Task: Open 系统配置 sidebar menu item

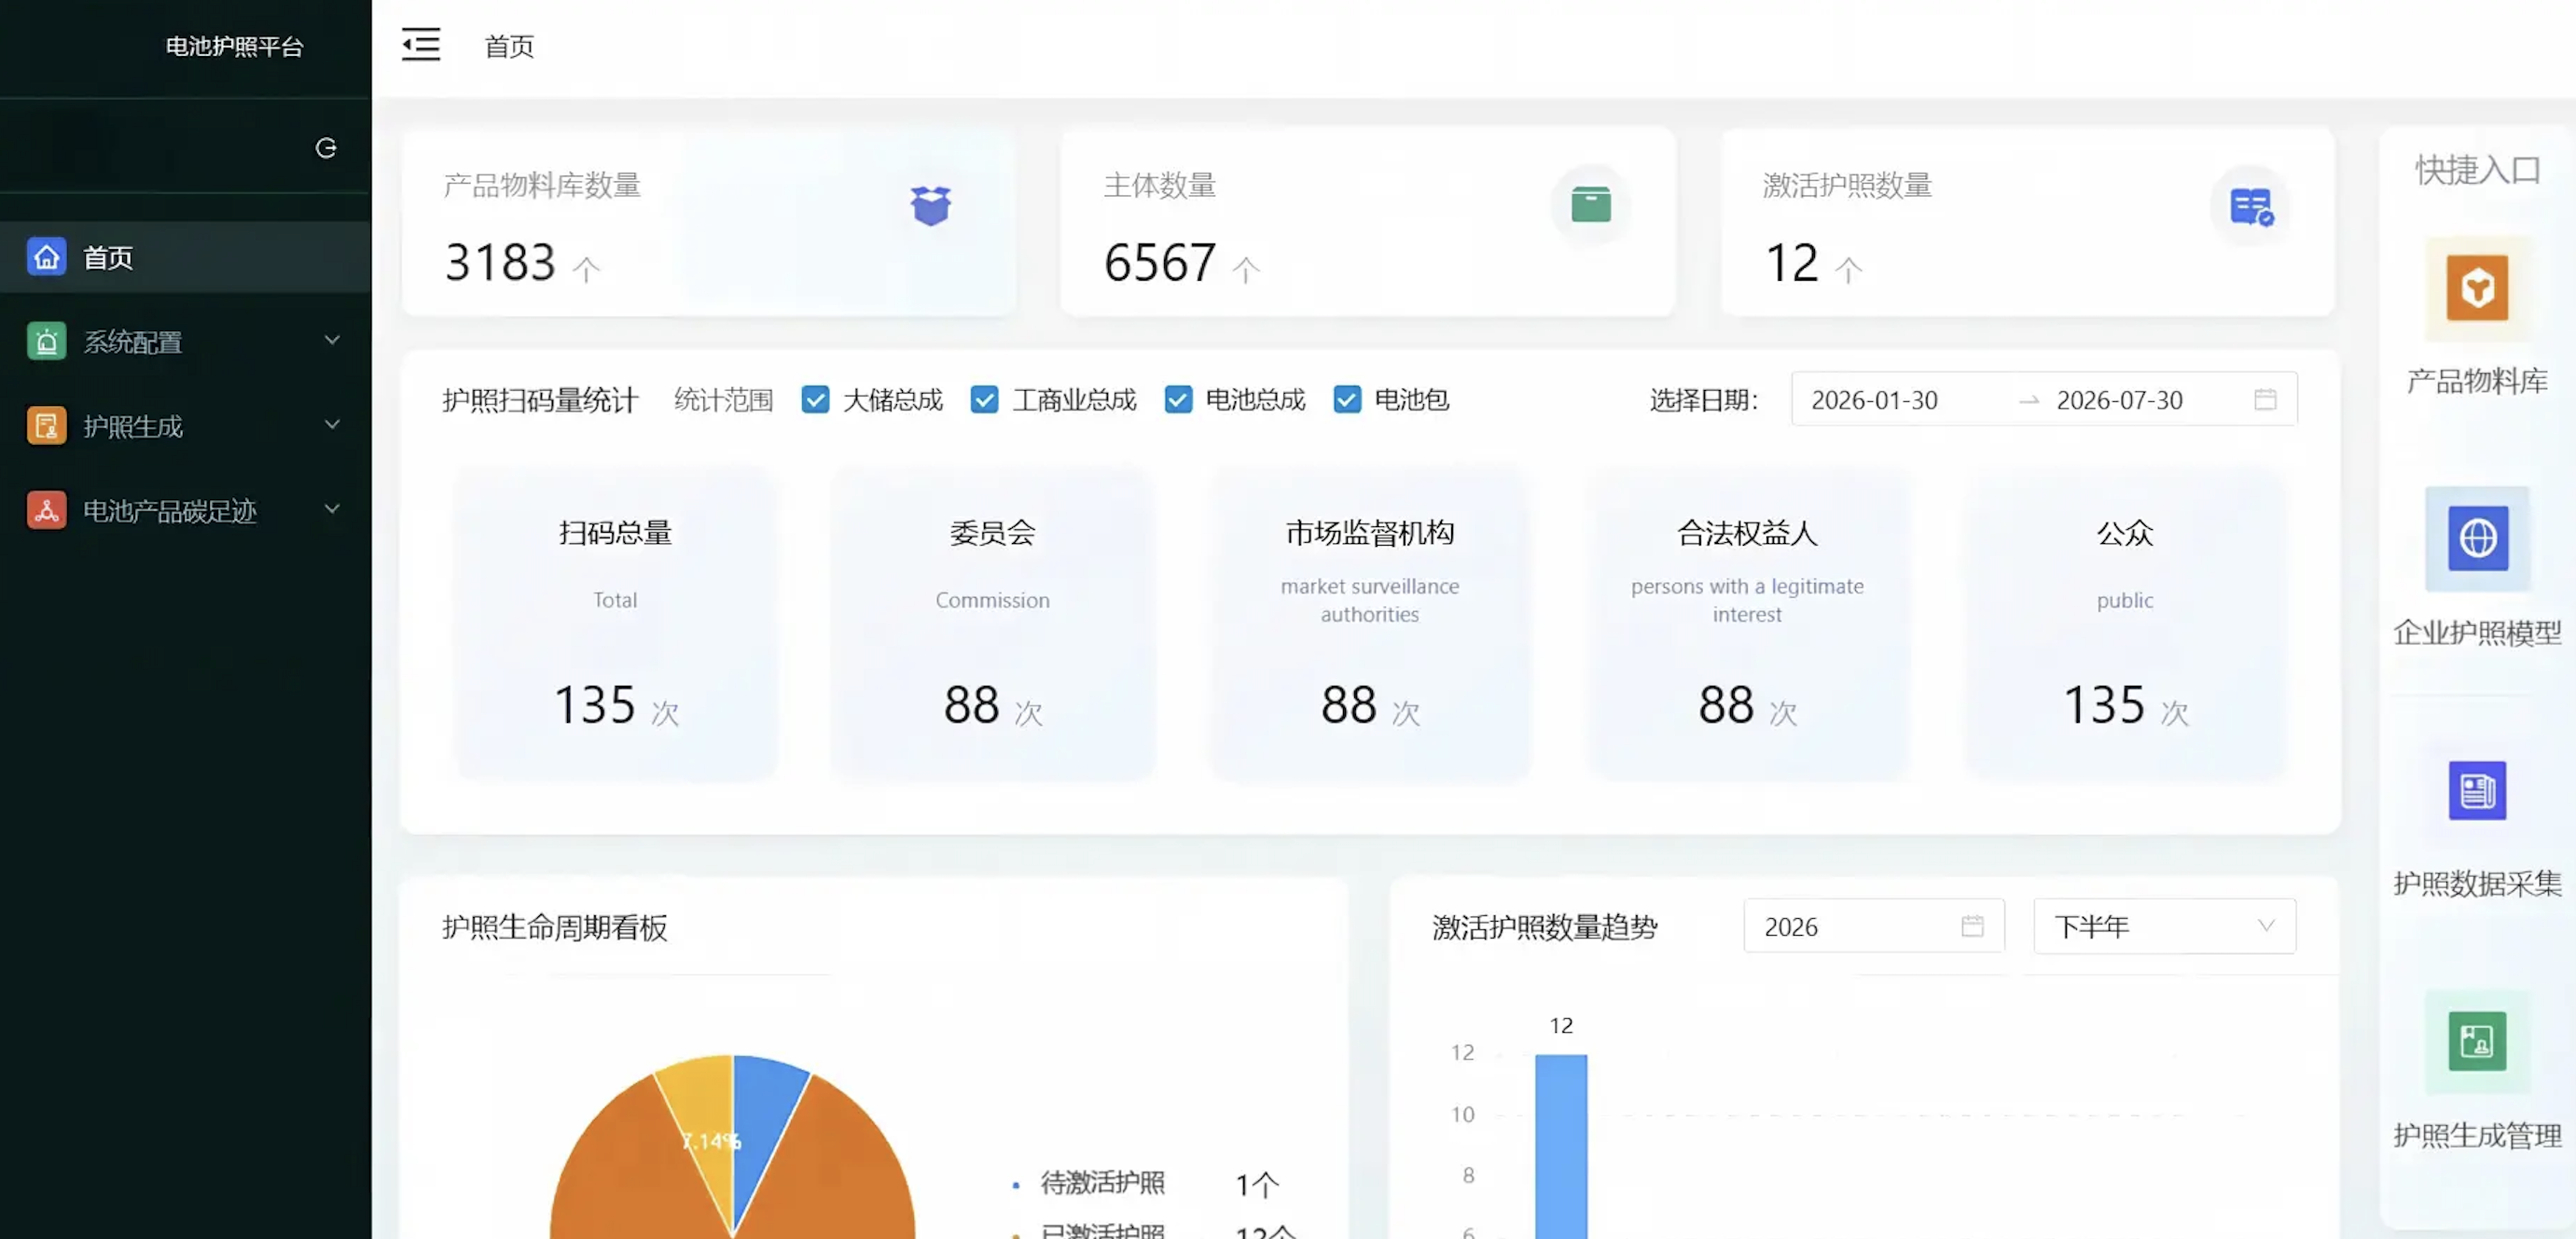Action: click(x=186, y=342)
